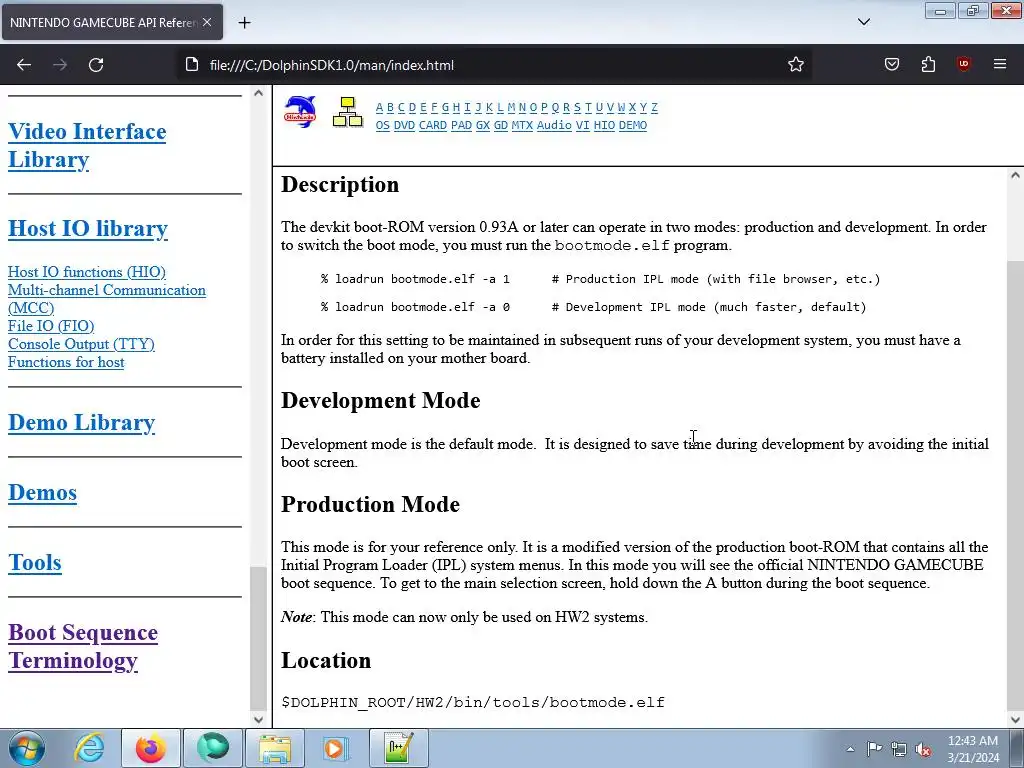The width and height of the screenshot is (1024, 768).
Task: Open the network status tray icon
Action: (899, 749)
